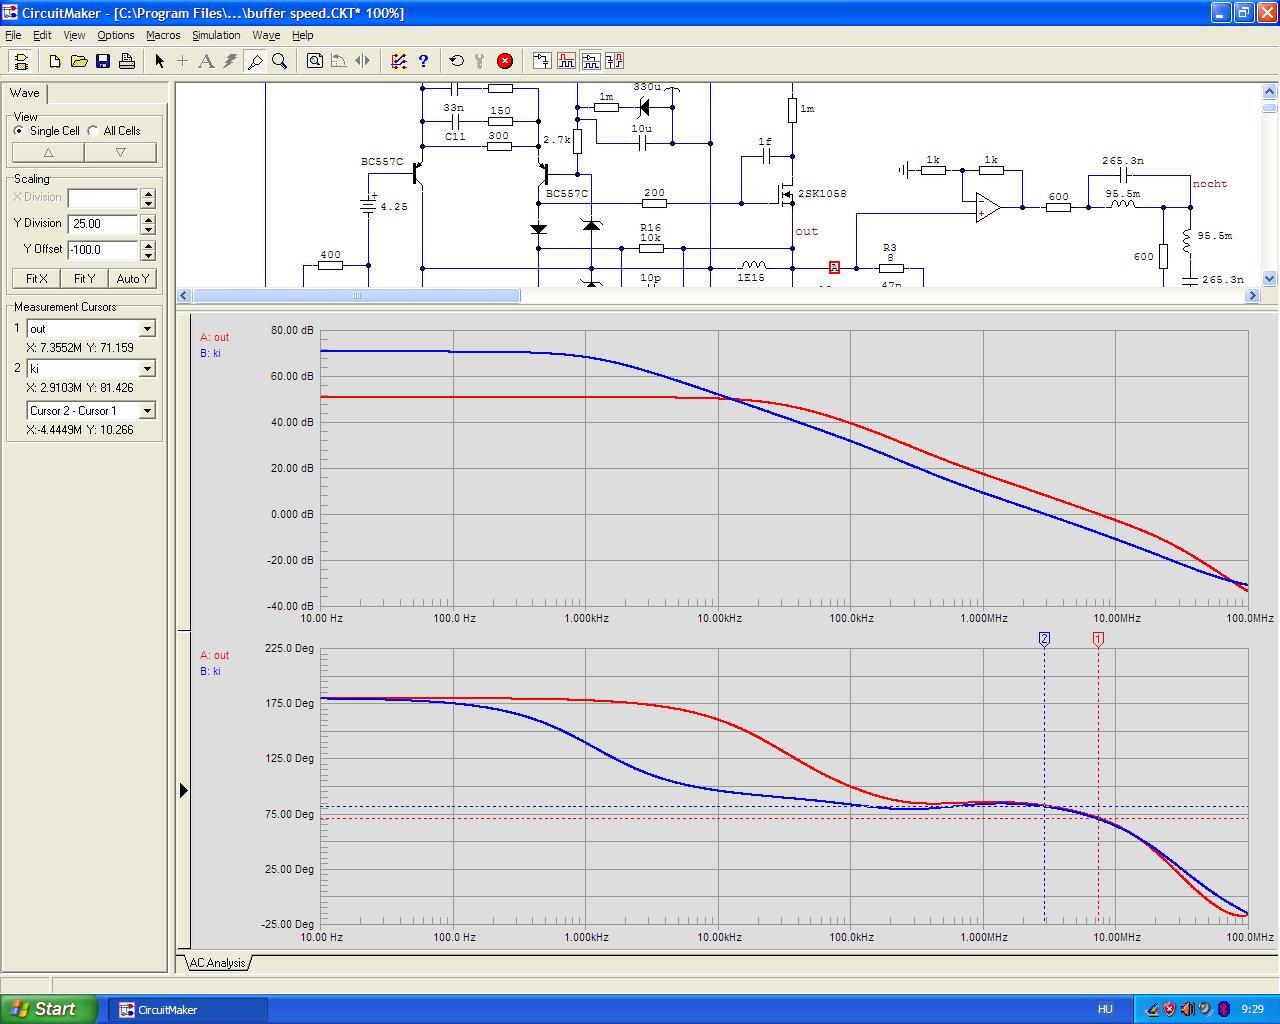
Task: Click the blue question mark help icon
Action: 423,61
